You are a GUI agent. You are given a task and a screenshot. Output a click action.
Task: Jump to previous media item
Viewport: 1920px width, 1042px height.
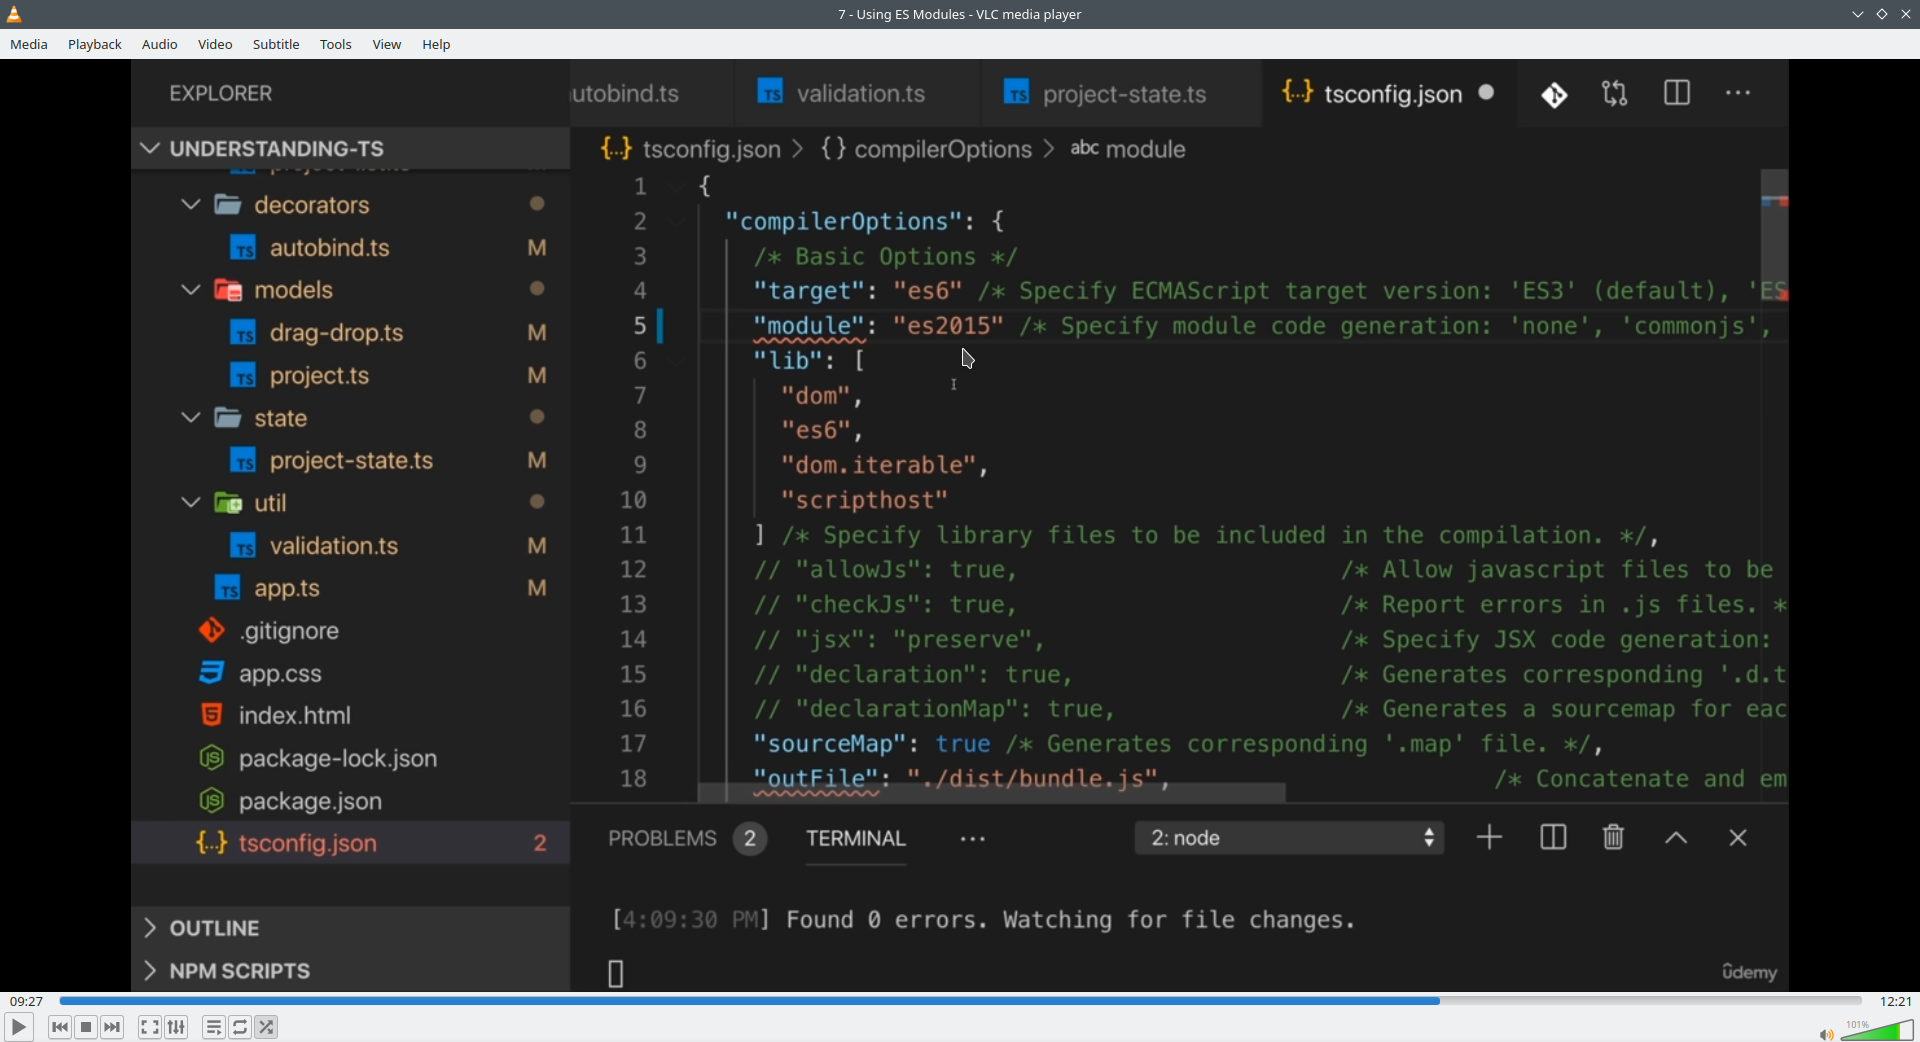click(x=60, y=1027)
